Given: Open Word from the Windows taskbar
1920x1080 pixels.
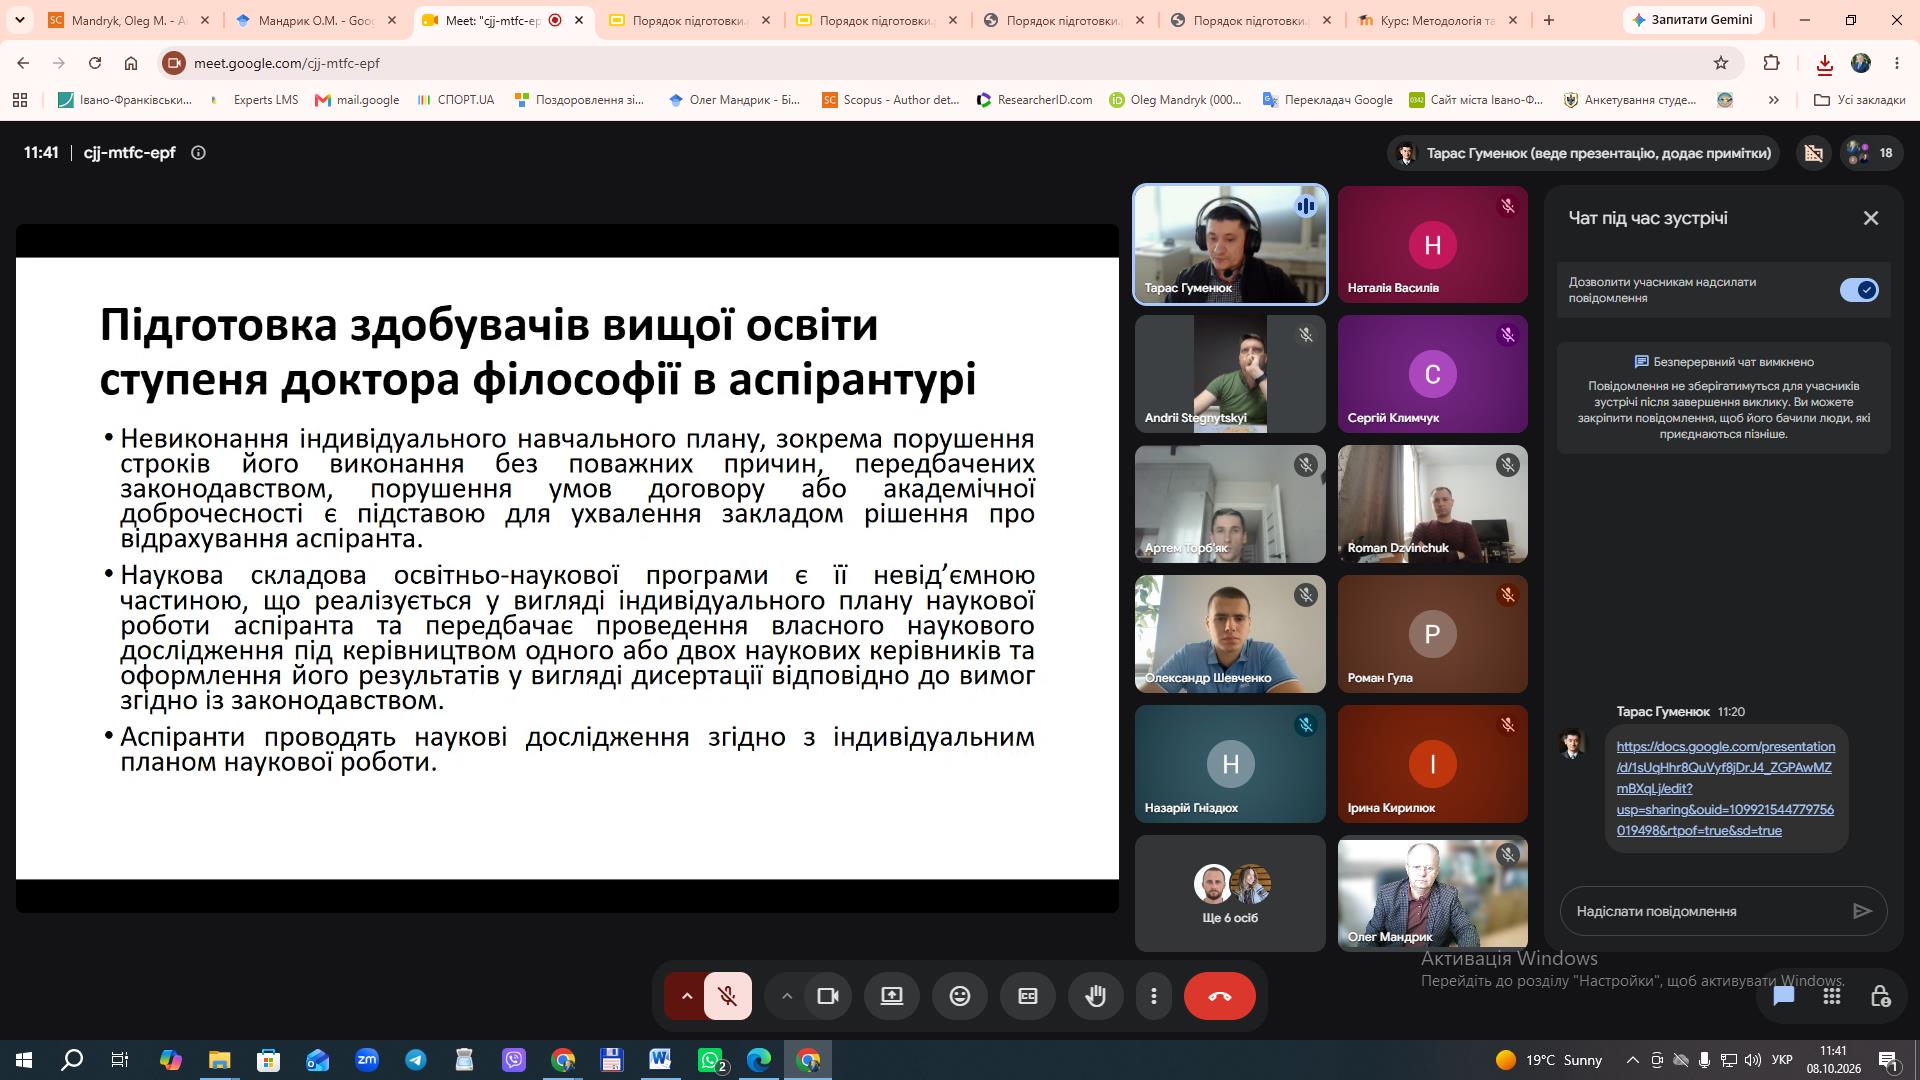Looking at the screenshot, I should [660, 1060].
